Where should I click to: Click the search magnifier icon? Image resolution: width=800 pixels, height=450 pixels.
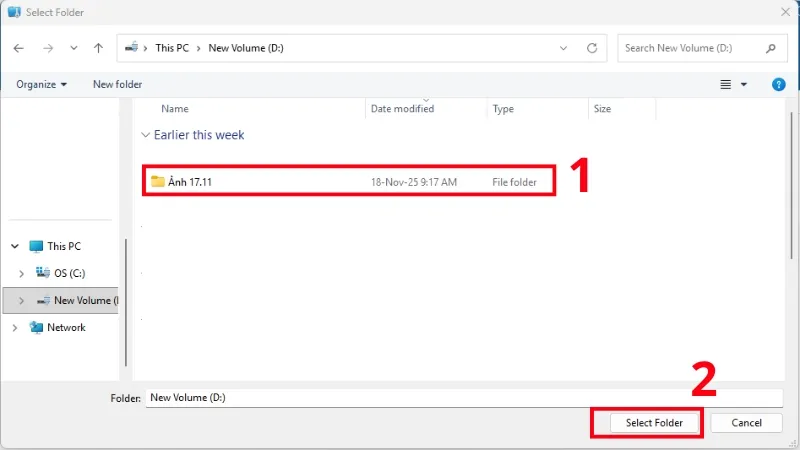770,48
